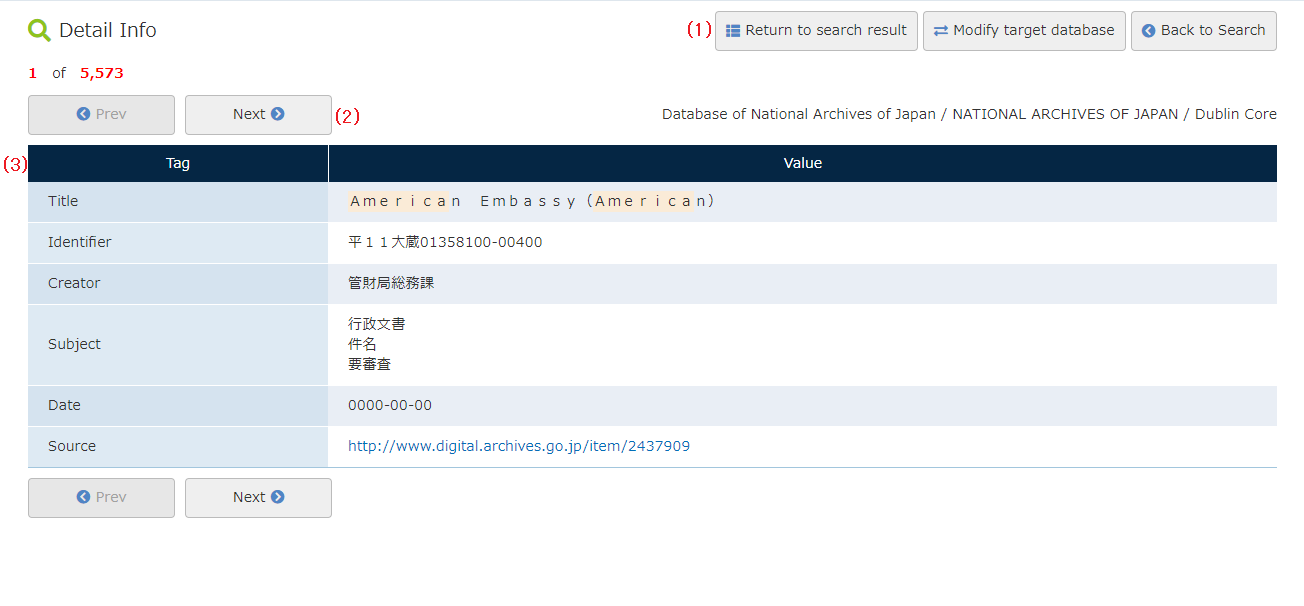Click the Next button below the table

pos(258,498)
